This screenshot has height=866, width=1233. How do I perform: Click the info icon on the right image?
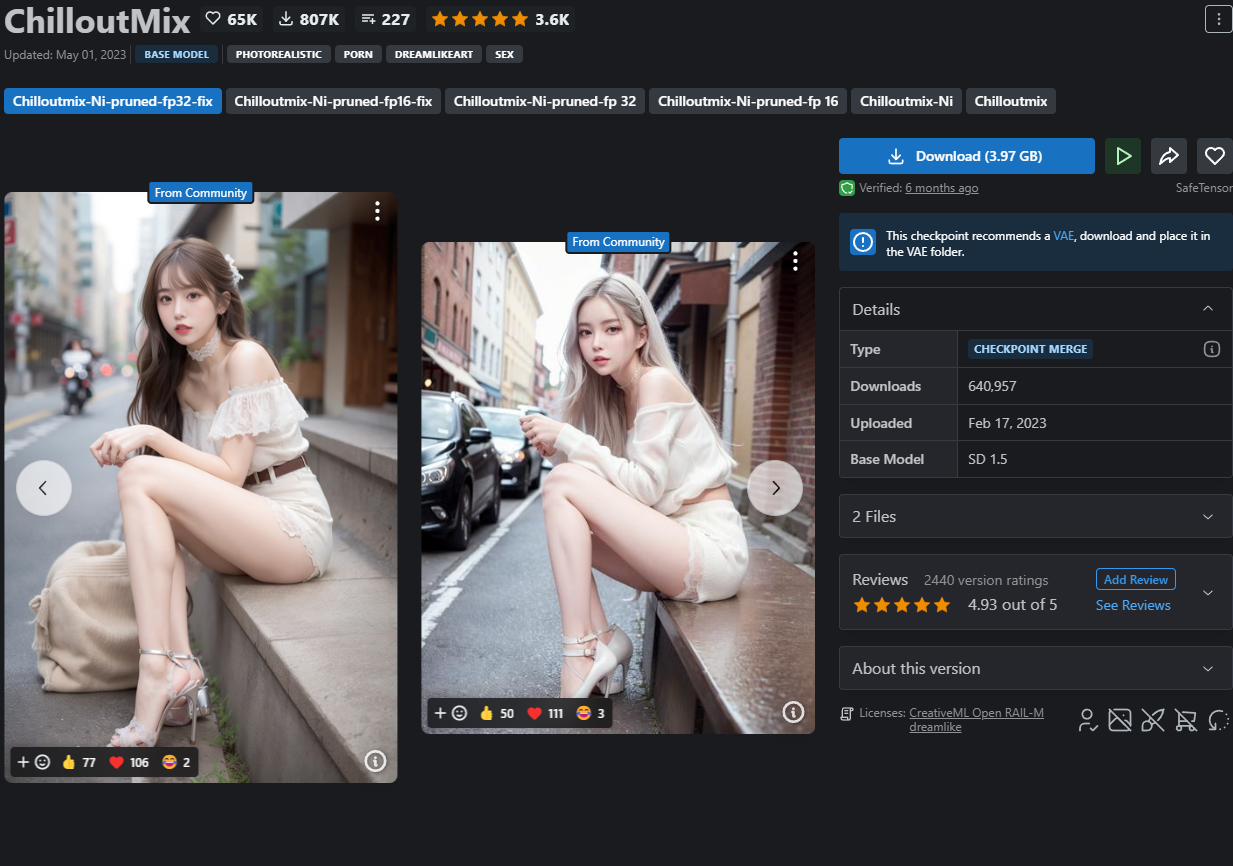point(793,712)
